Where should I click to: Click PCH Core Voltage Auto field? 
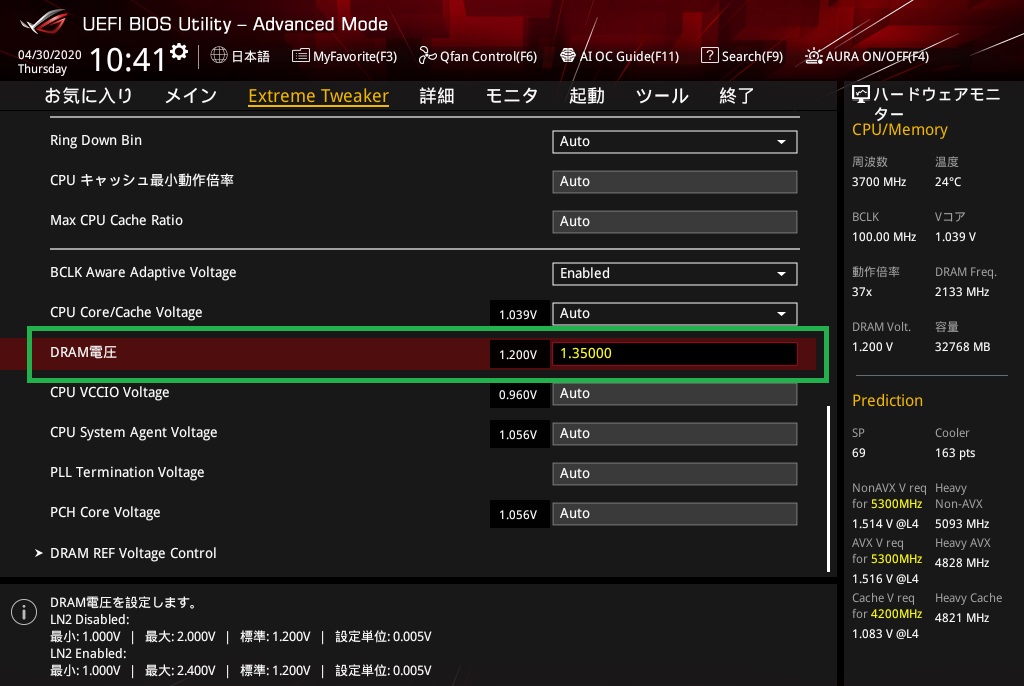[675, 514]
